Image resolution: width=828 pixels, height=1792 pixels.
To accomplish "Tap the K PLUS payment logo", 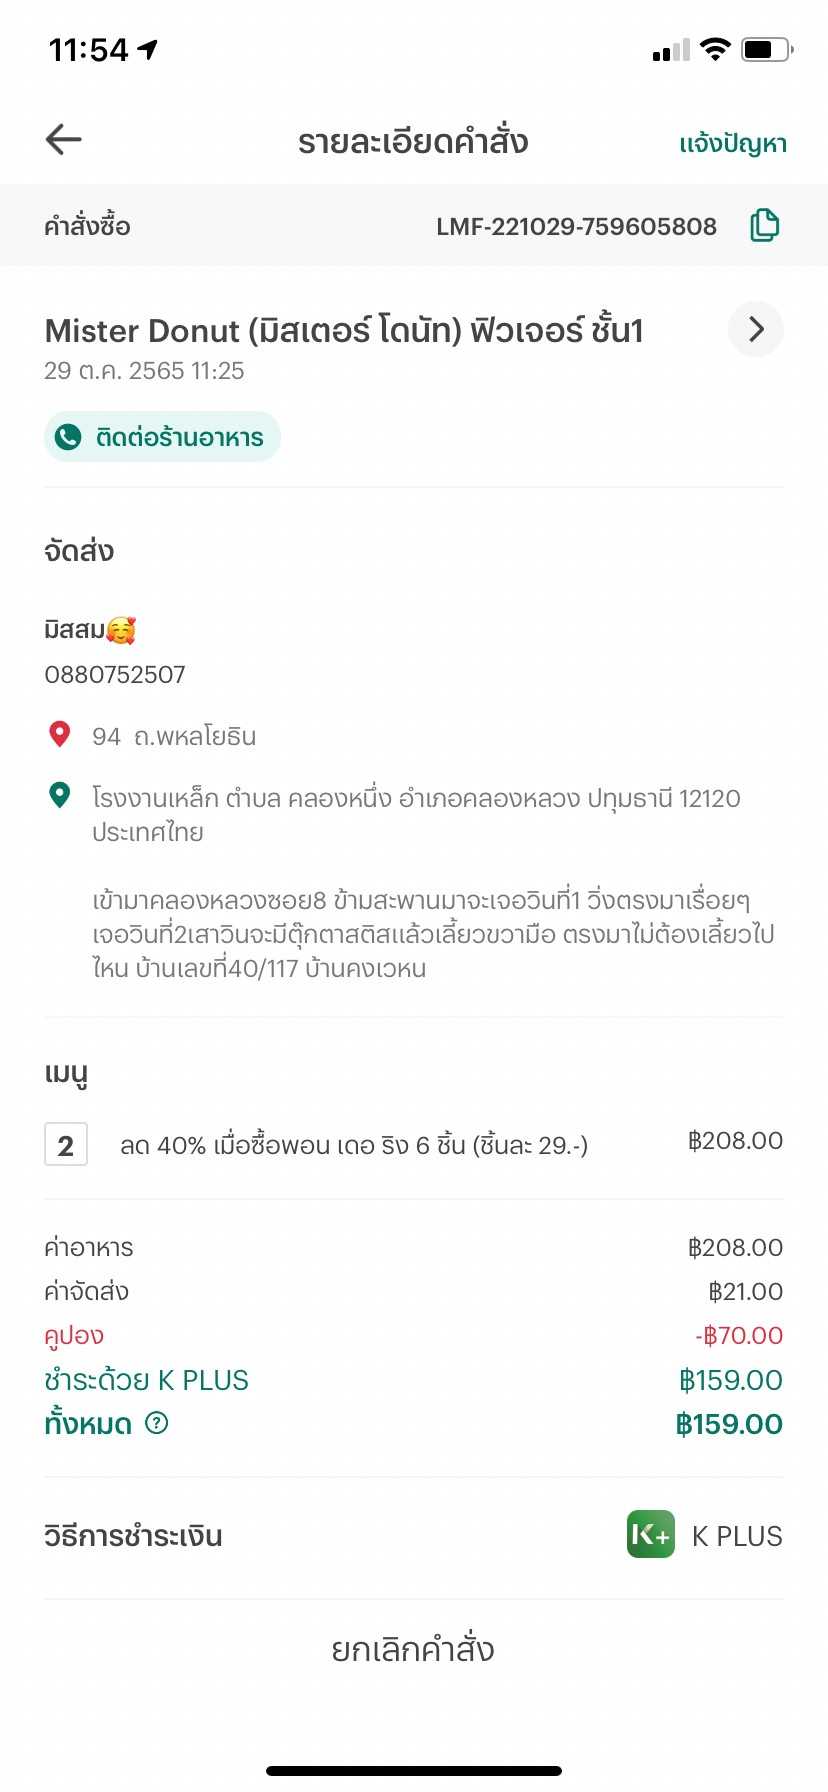I will 650,1535.
